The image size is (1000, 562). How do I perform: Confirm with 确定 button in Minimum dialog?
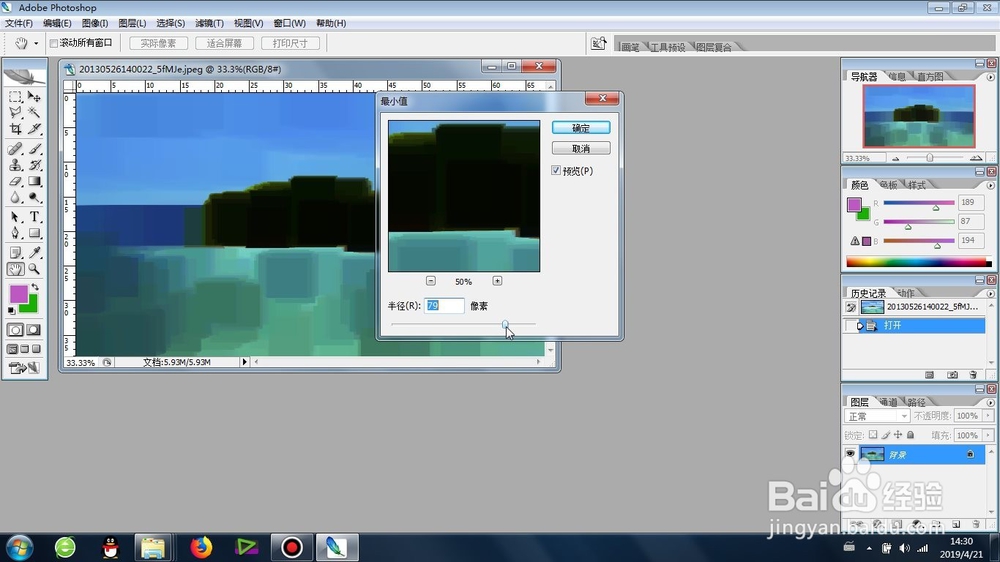(x=581, y=128)
